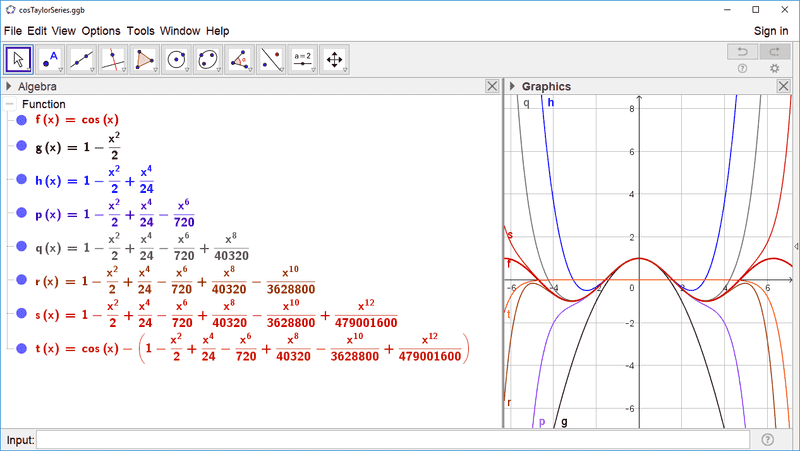Open the Tools menu
This screenshot has width=800, height=451.
pos(140,31)
